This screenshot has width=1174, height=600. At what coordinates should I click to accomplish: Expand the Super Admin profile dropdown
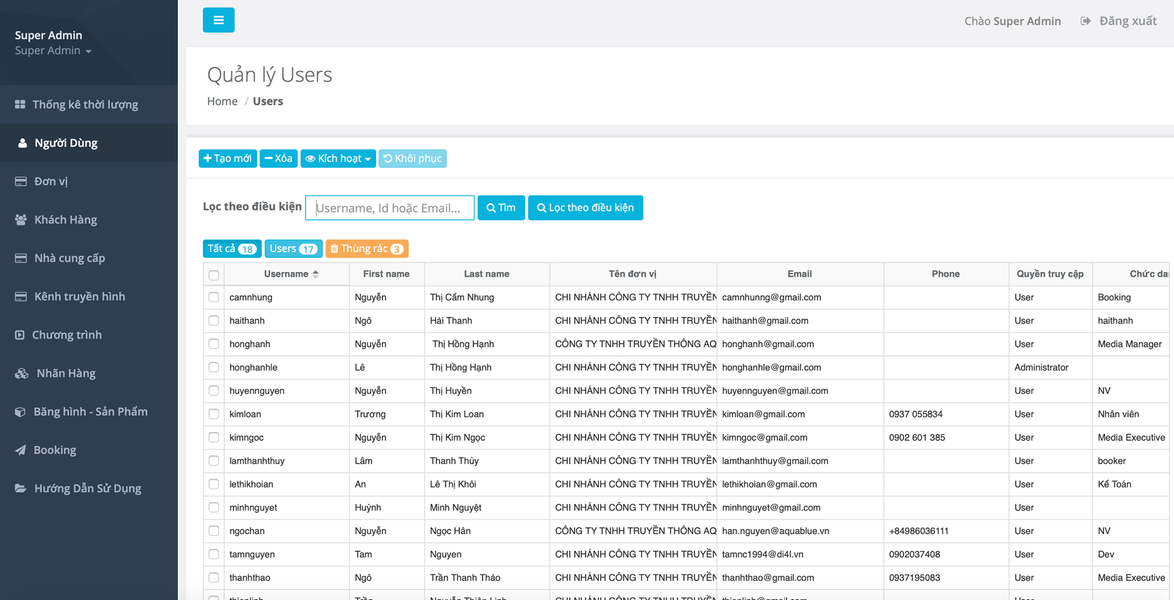pos(53,51)
